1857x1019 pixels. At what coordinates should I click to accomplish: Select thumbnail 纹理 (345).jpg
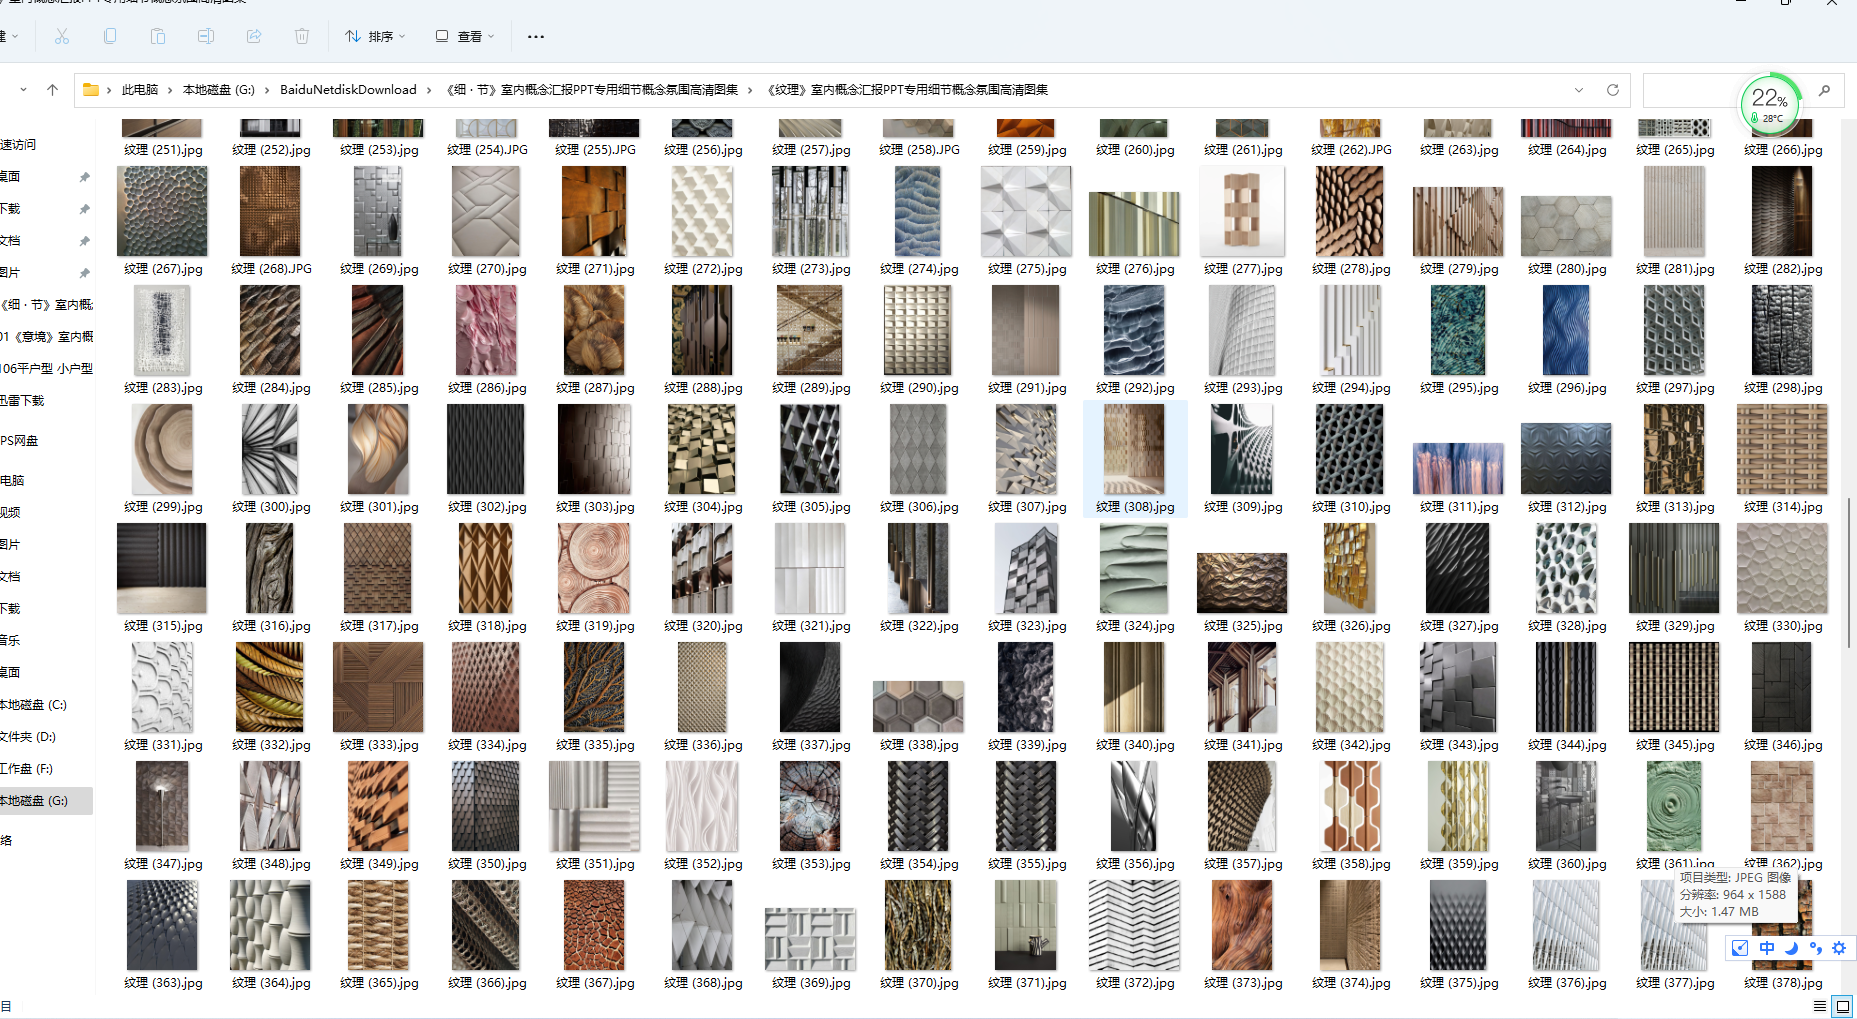[x=1674, y=687]
